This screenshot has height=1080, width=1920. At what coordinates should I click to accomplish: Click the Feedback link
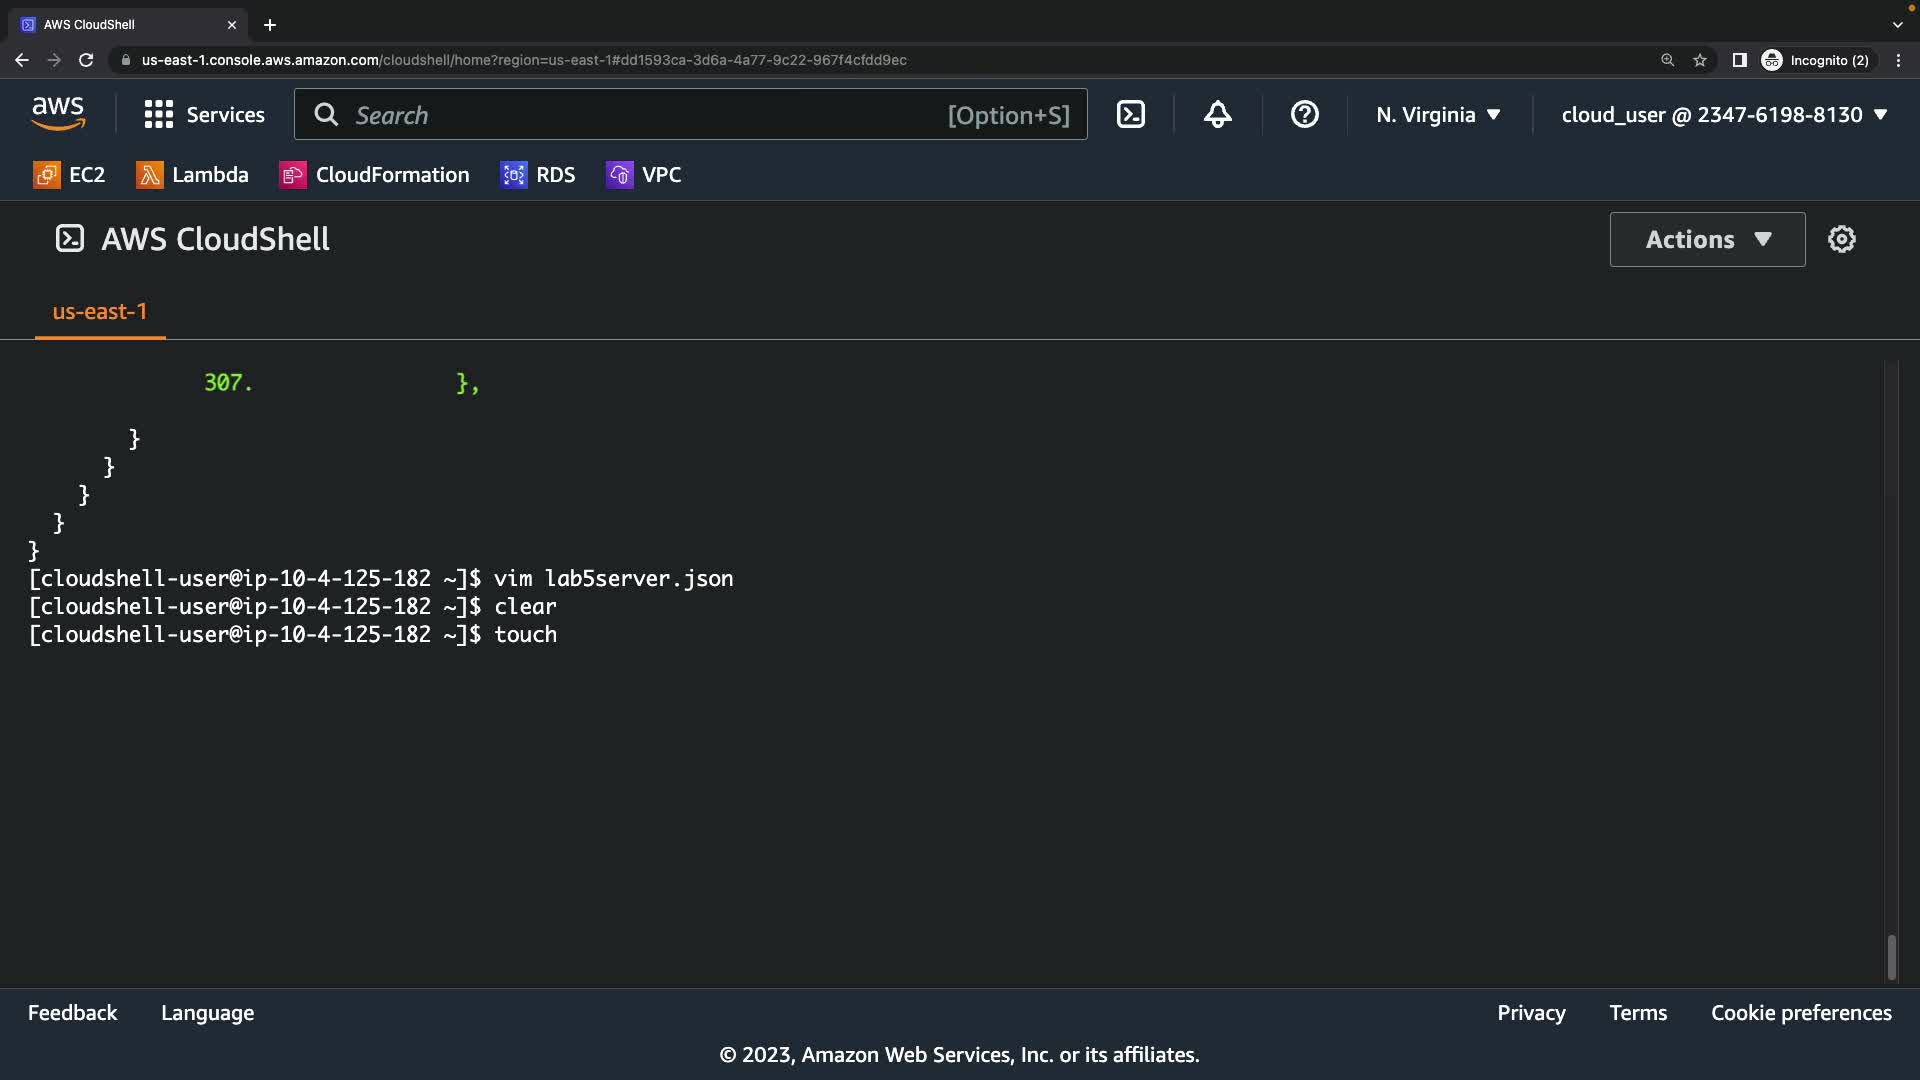coord(72,1013)
